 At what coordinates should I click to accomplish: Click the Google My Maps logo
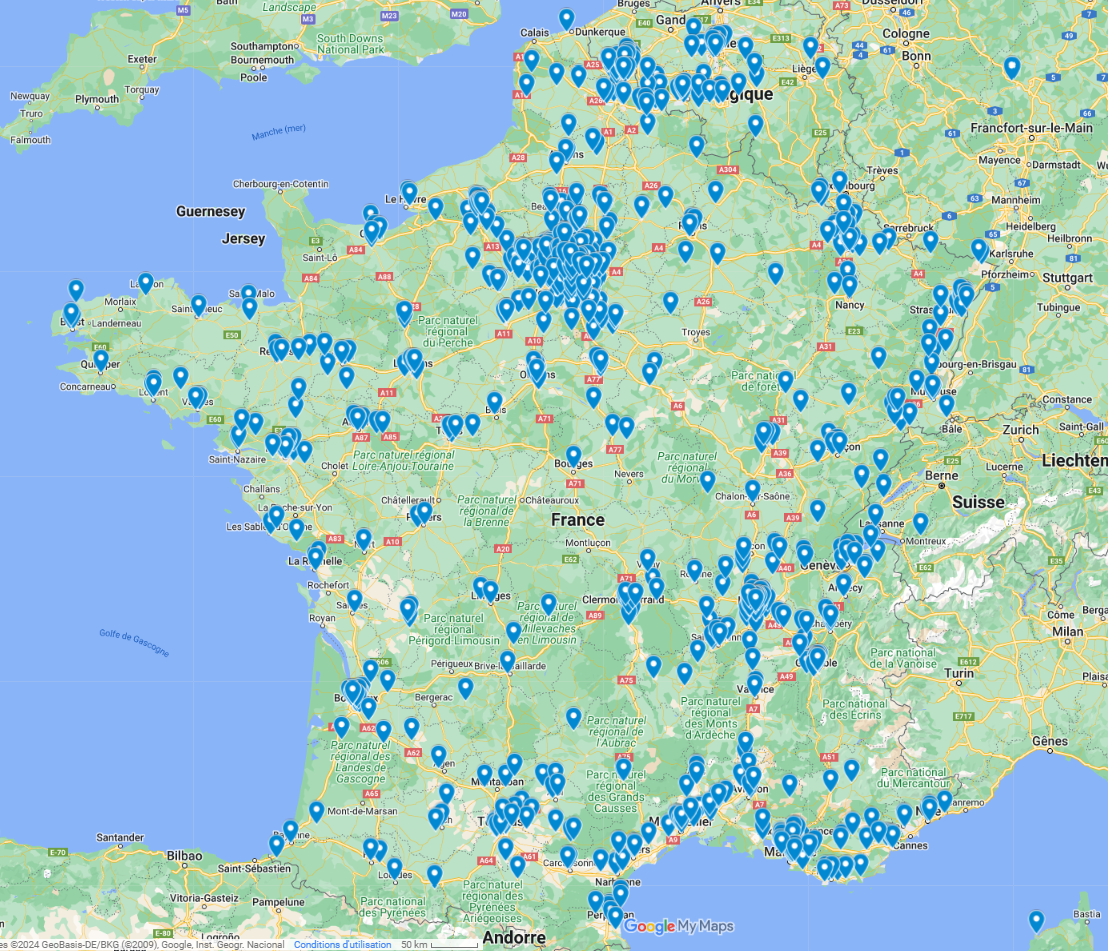pyautogui.click(x=678, y=926)
